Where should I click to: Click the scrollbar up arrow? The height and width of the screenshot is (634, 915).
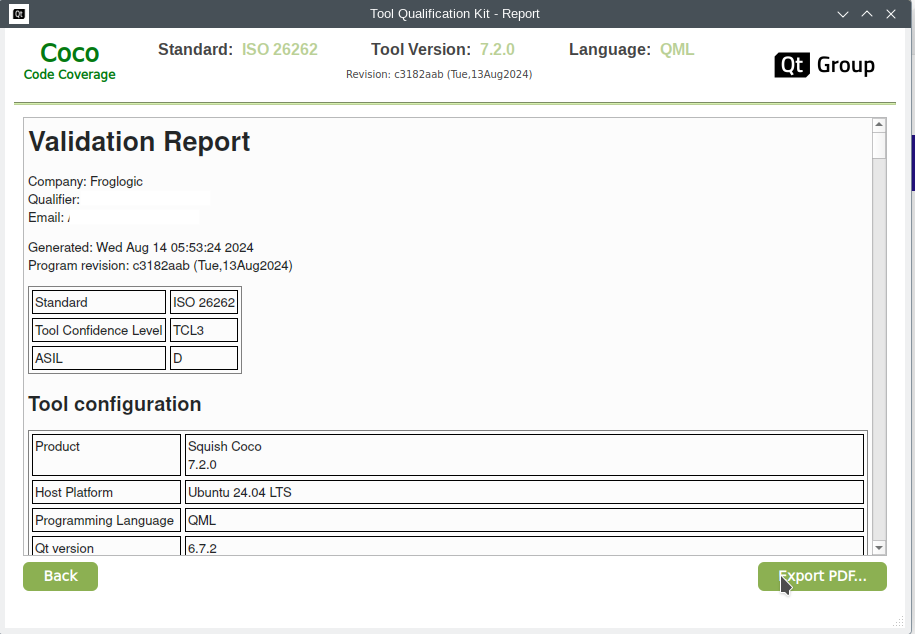pyautogui.click(x=879, y=126)
